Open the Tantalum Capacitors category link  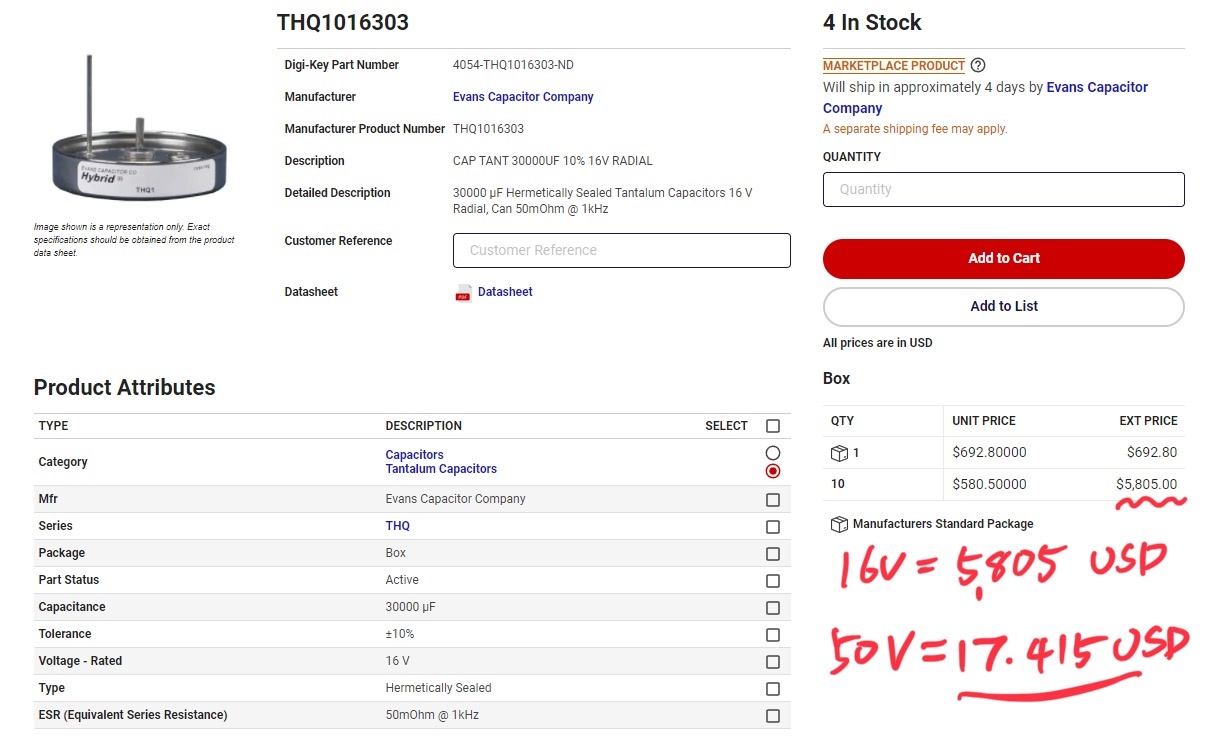441,469
